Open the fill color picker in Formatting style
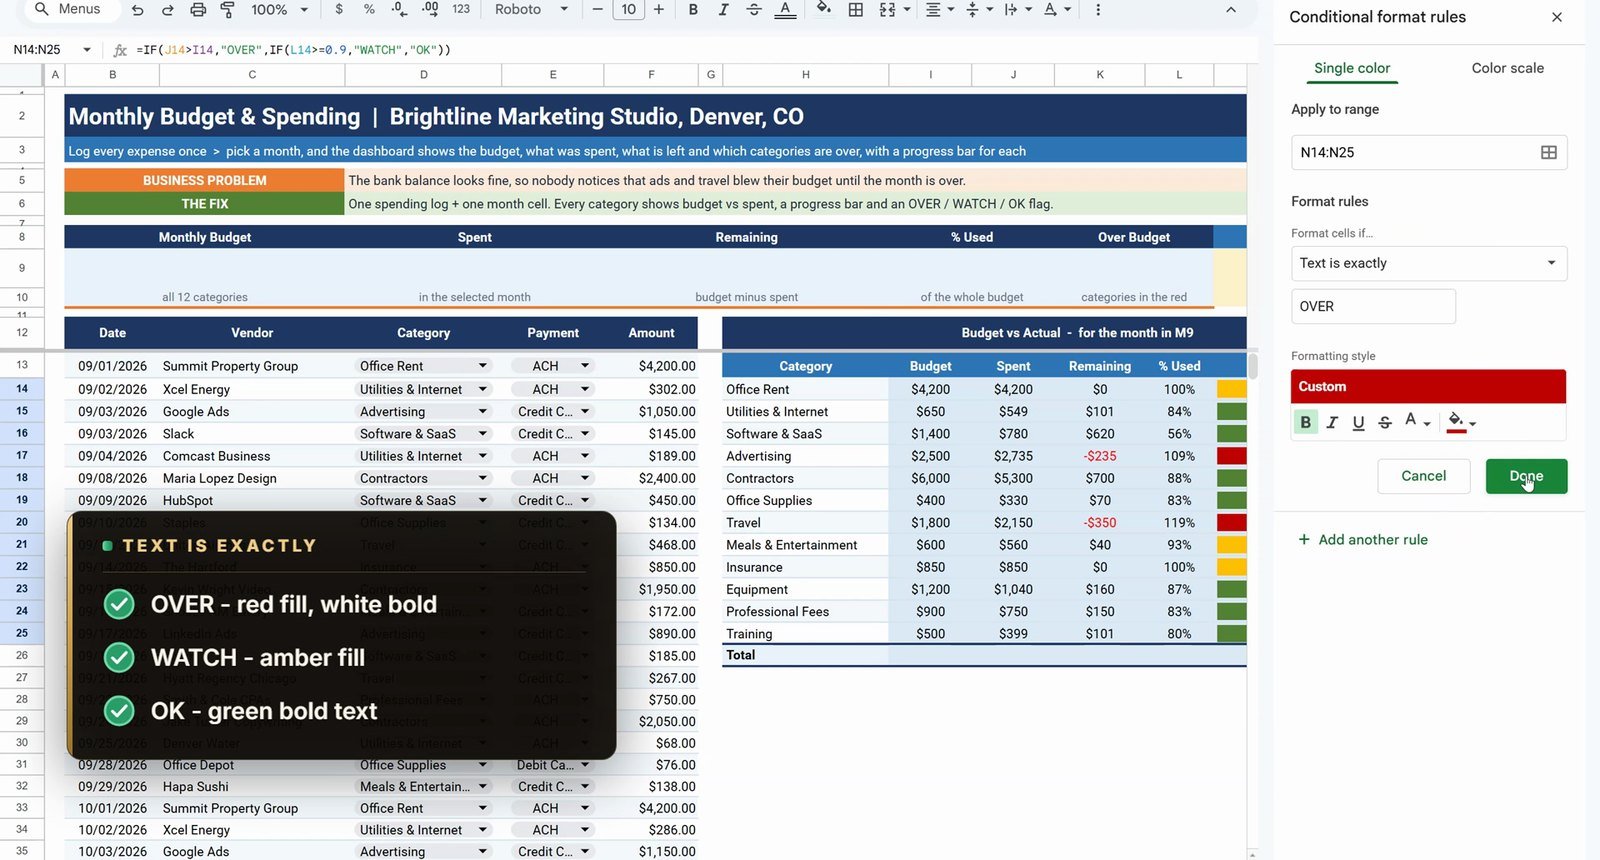This screenshot has width=1600, height=860. [1461, 422]
